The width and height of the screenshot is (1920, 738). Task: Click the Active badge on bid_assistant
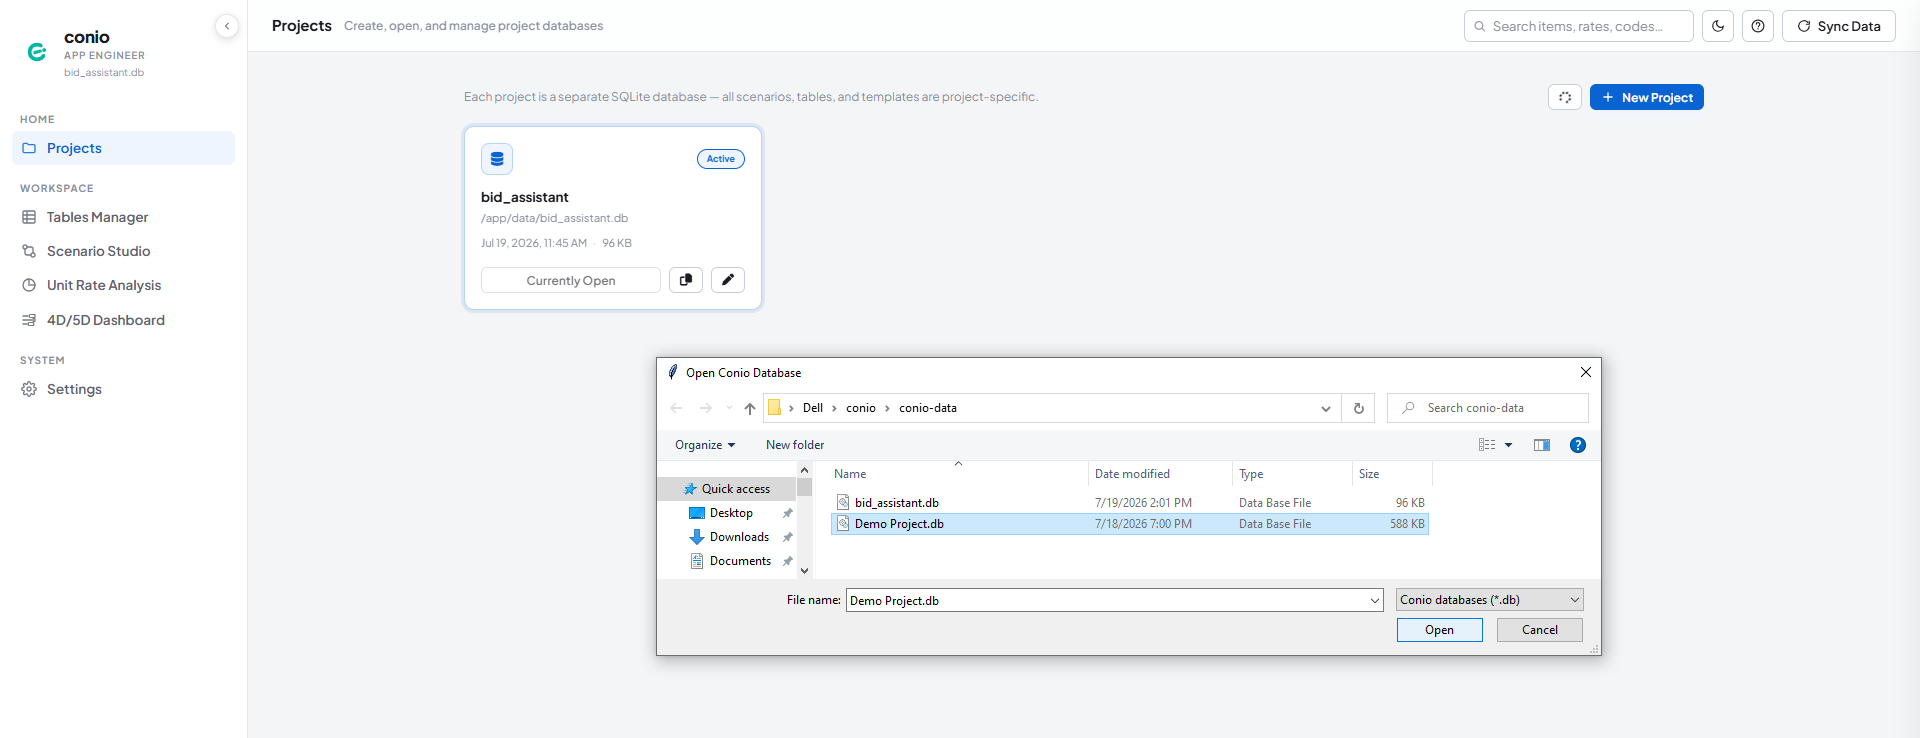tap(721, 159)
